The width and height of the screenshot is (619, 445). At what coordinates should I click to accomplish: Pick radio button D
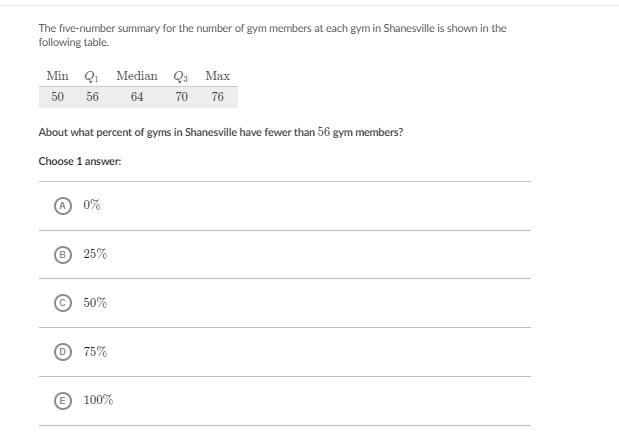pos(63,352)
